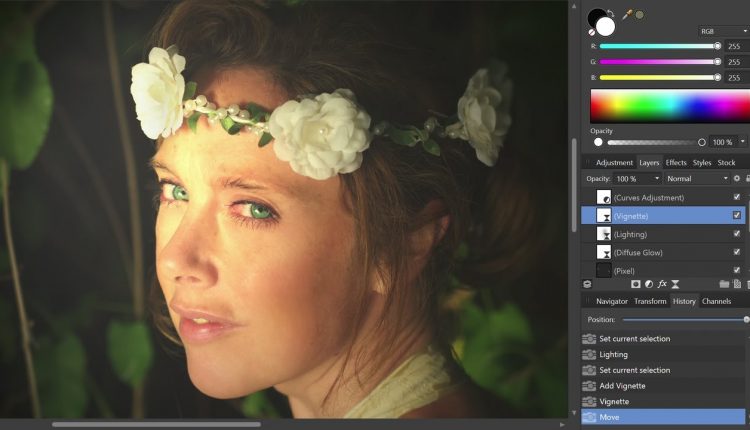Screen dimensions: 750x430
Task: Add a live filter via hourglass icon
Action: [675, 284]
